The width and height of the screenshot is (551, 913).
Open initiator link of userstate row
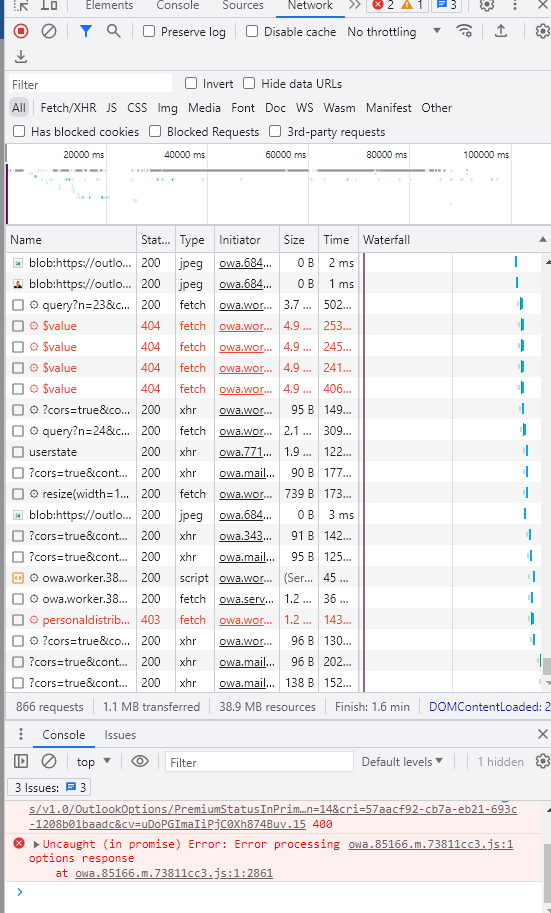(245, 452)
